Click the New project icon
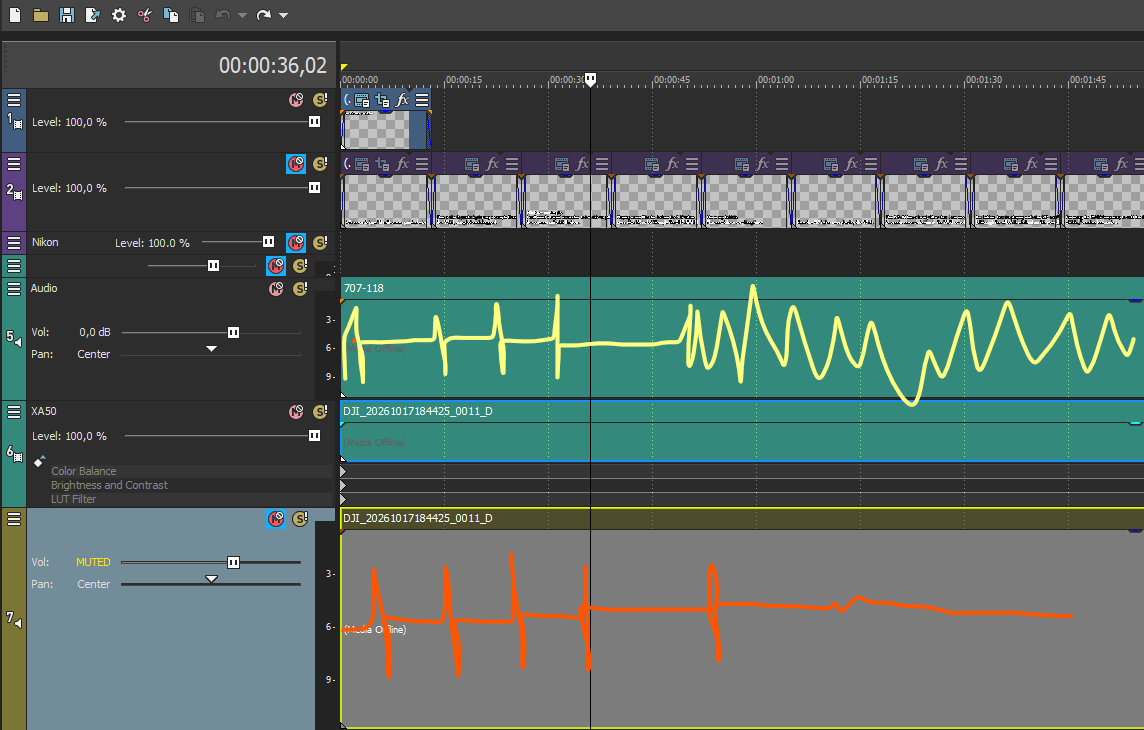This screenshot has height=730, width=1144. tap(15, 15)
